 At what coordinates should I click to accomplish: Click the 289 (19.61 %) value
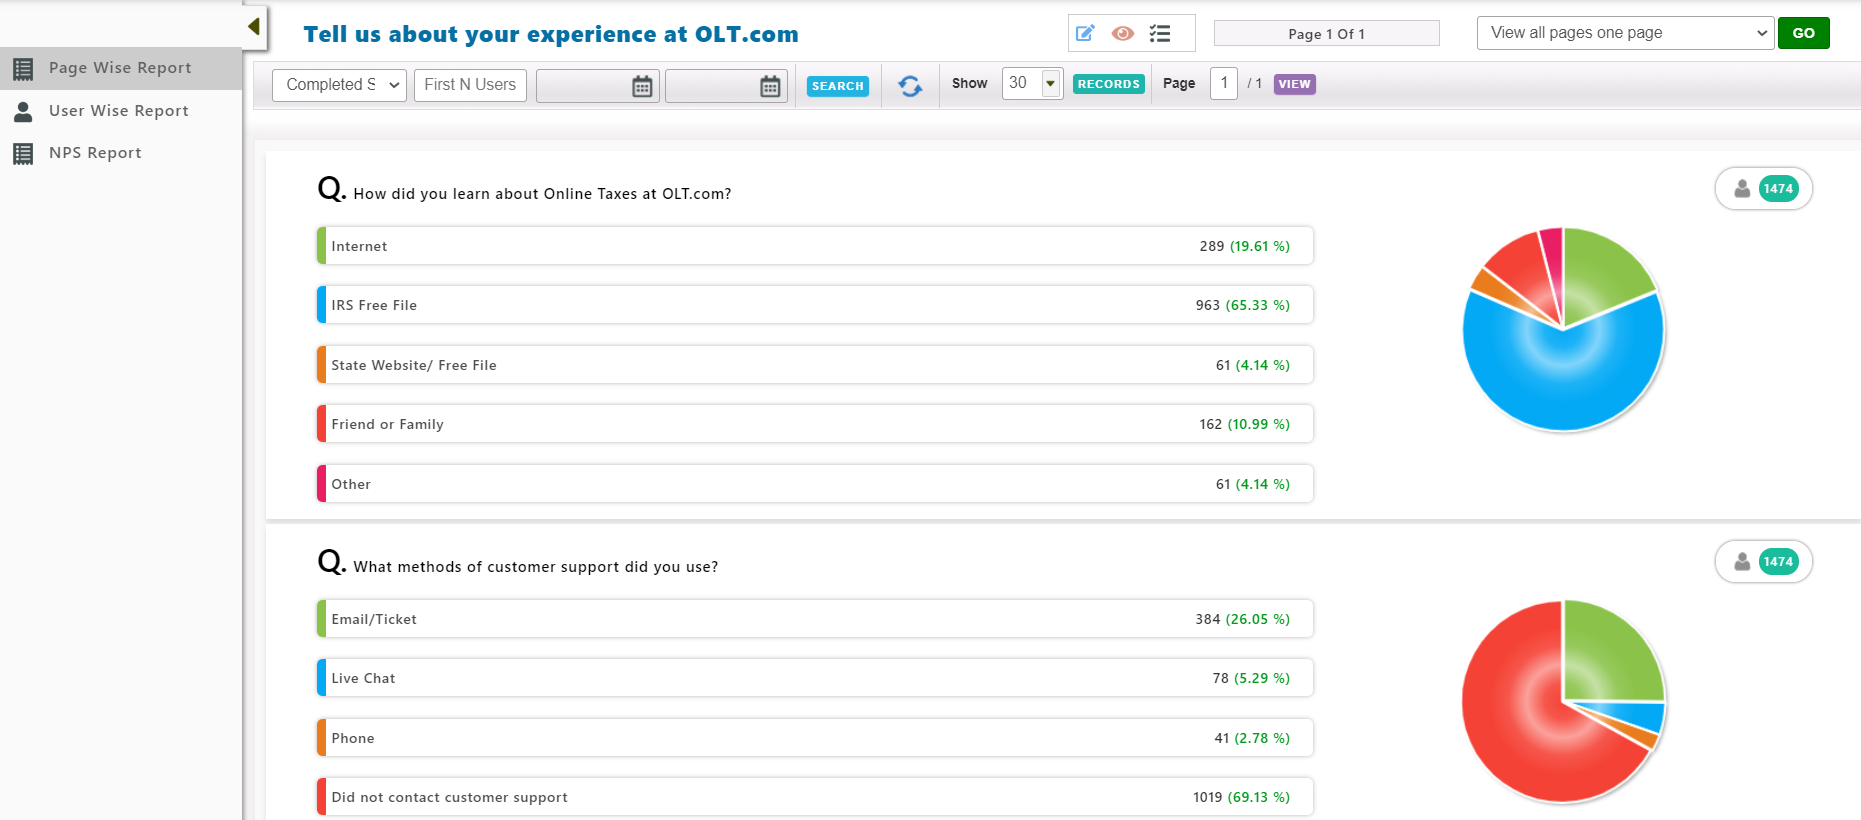1244,246
